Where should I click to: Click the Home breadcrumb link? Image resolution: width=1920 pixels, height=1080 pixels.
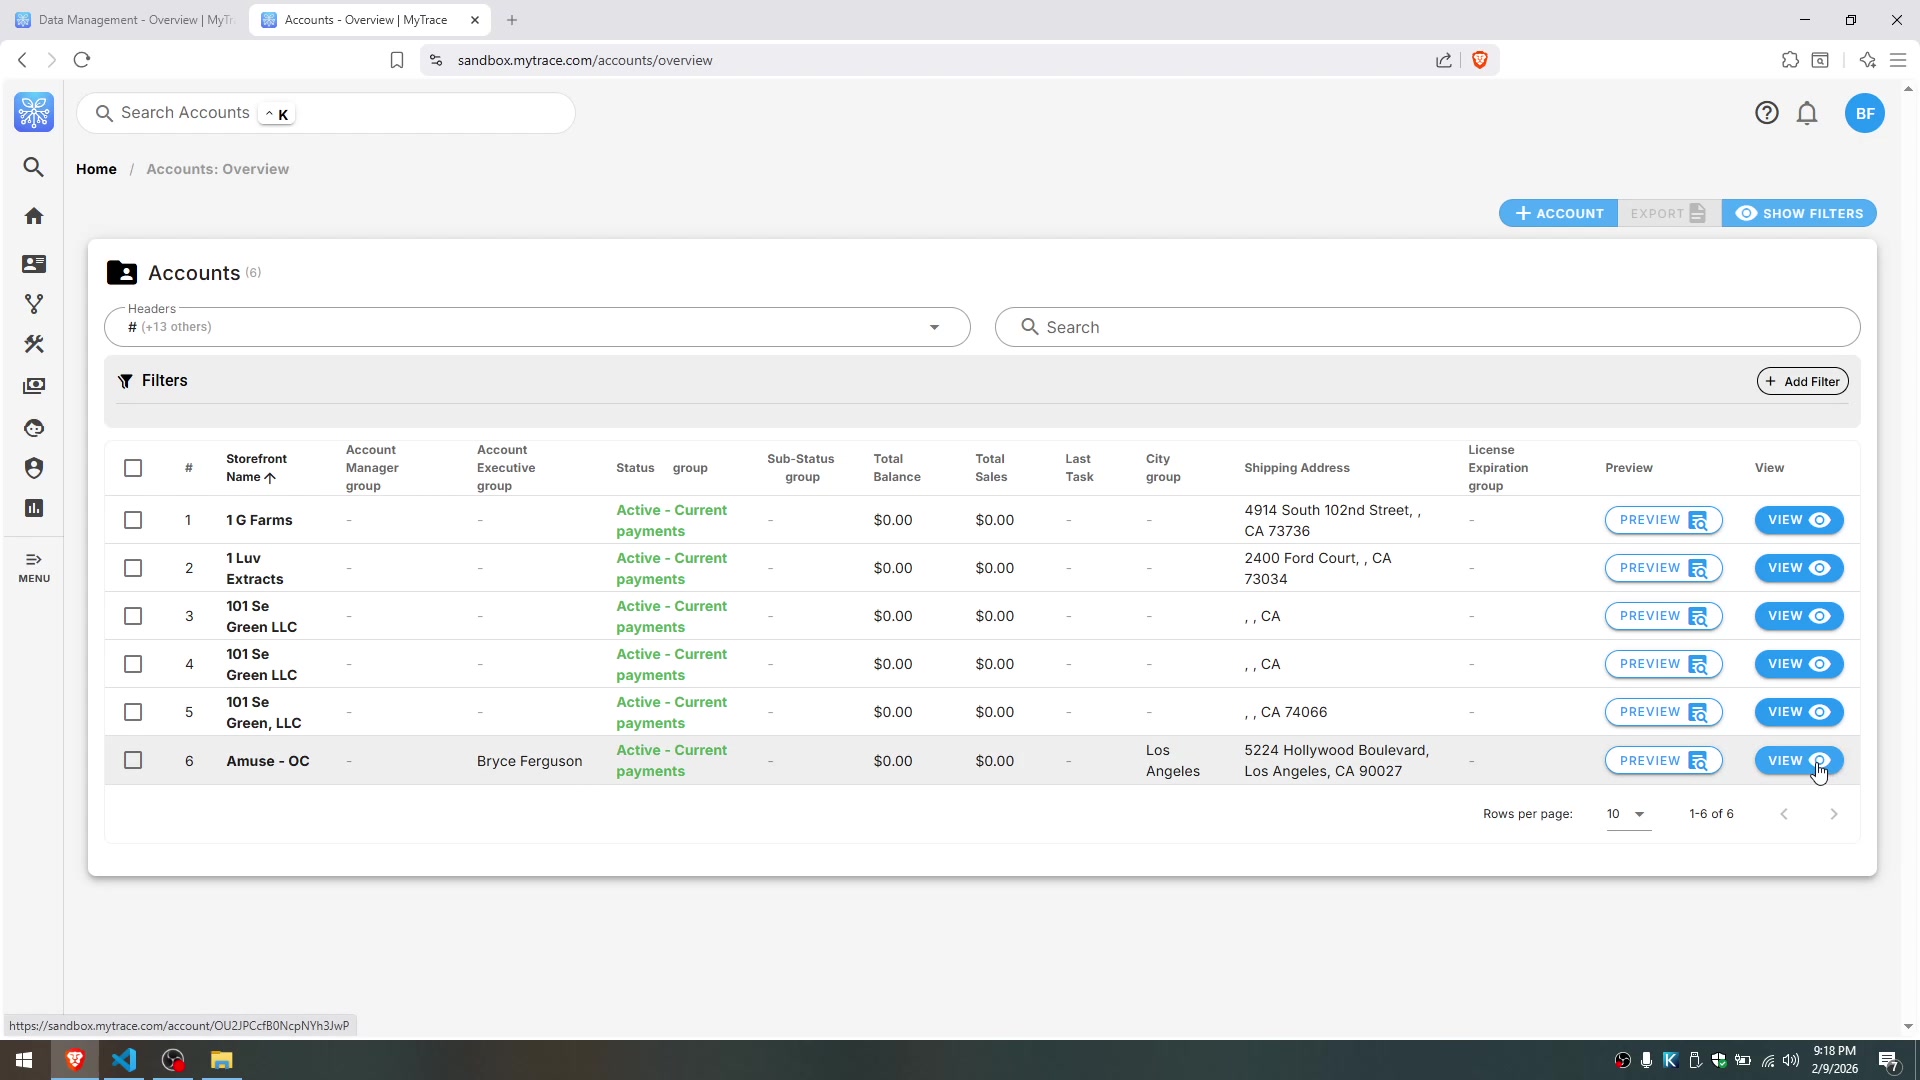tap(96, 169)
